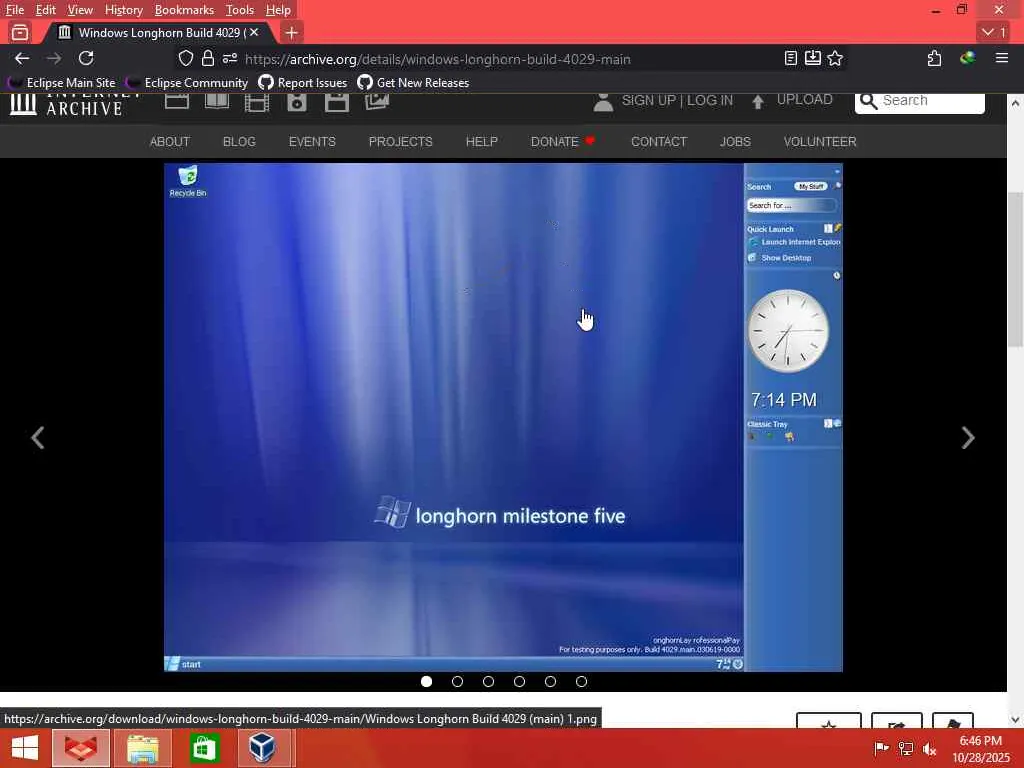Open the hamburger application menu
The image size is (1024, 768).
click(x=1002, y=58)
